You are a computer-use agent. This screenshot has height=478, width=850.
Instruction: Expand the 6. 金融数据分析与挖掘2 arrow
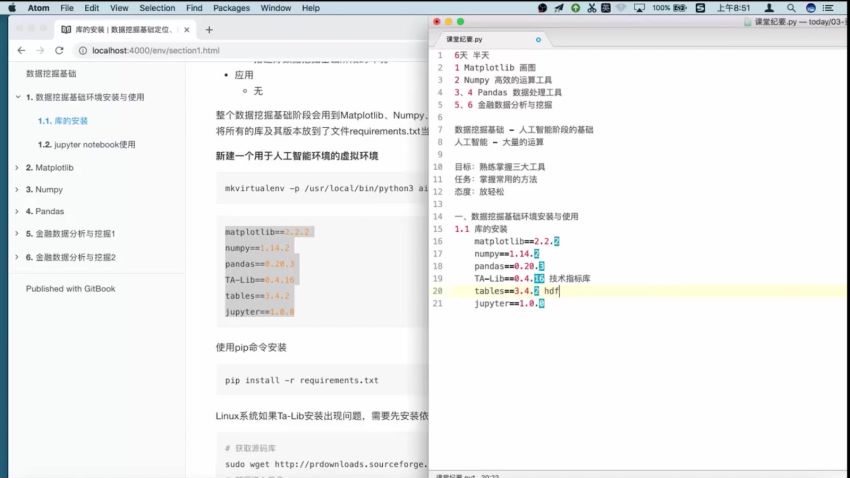pos(17,257)
